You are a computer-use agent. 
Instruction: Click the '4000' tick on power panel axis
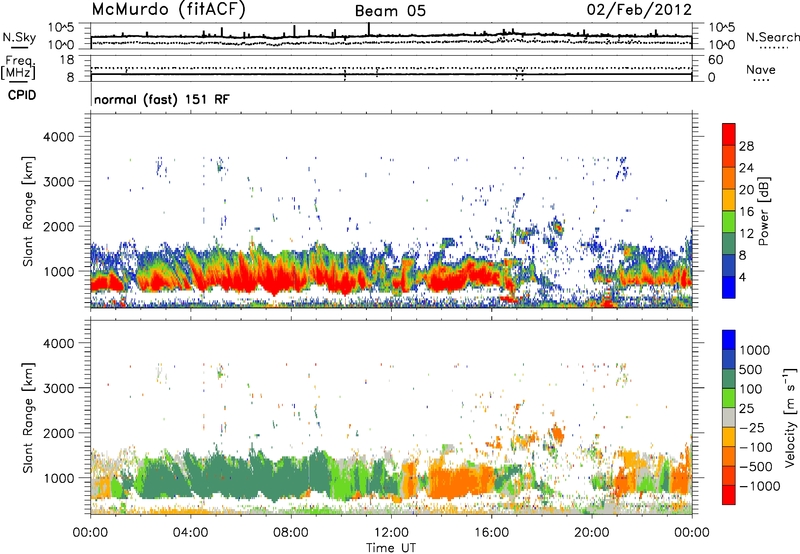[x=58, y=137]
